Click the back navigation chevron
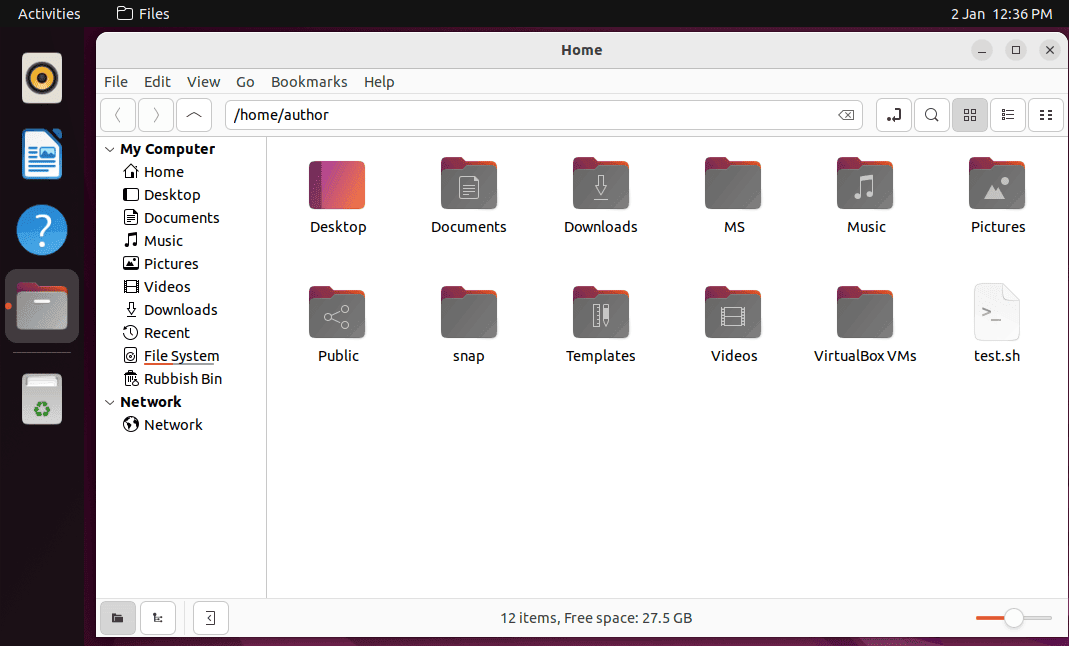Viewport: 1069px width, 646px height. tap(117, 114)
